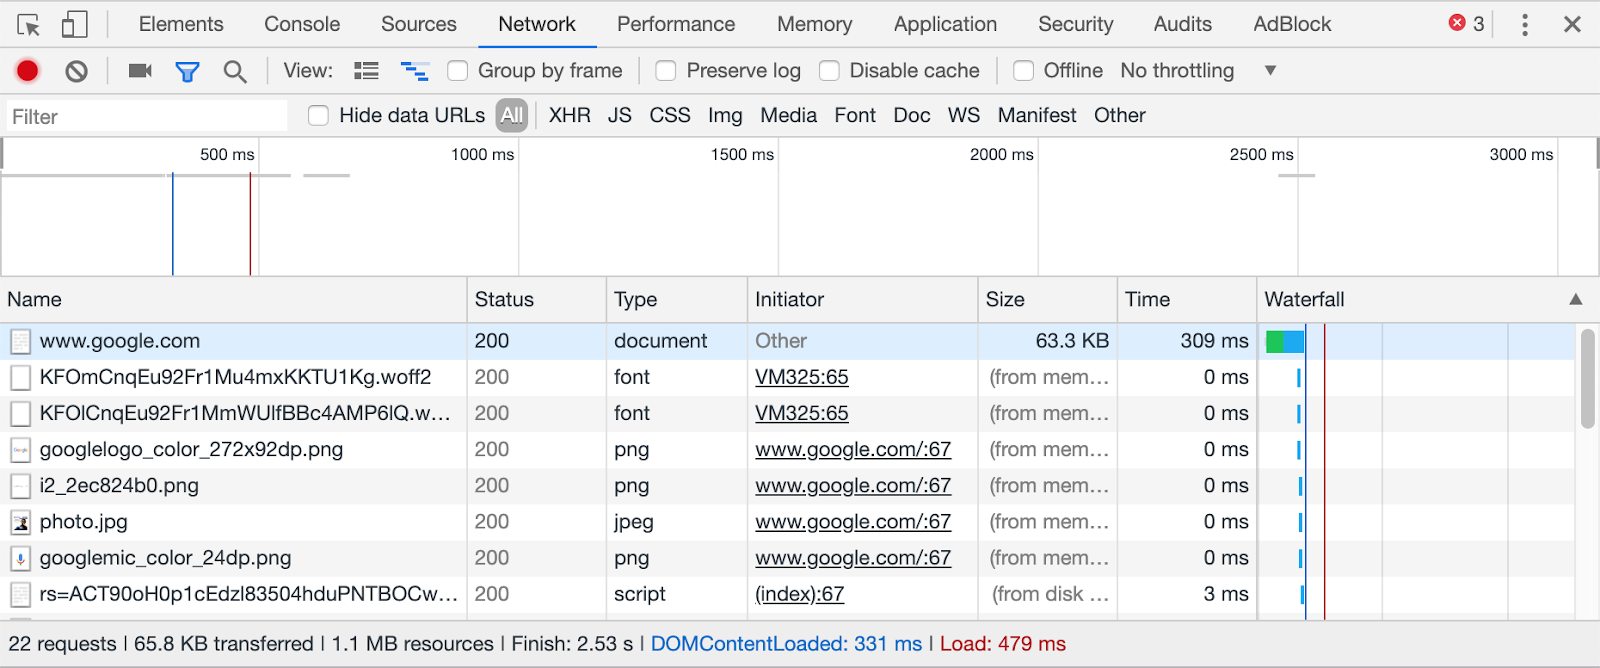Open the Performance tab
The height and width of the screenshot is (668, 1600).
coord(676,24)
